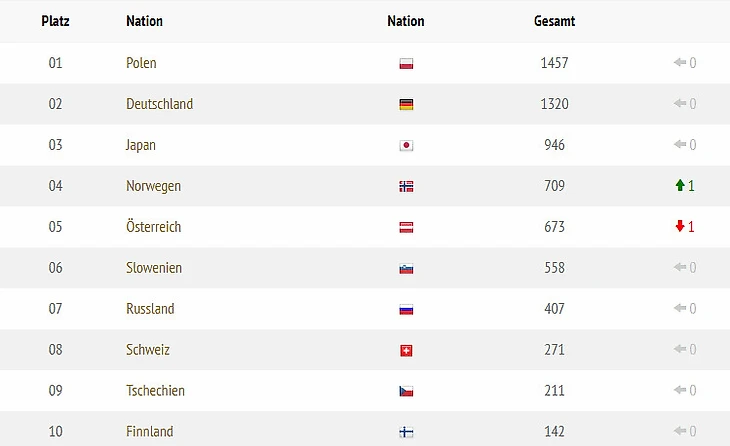Click the Finland flag icon
Screen dimensions: 730x446
pos(406,433)
